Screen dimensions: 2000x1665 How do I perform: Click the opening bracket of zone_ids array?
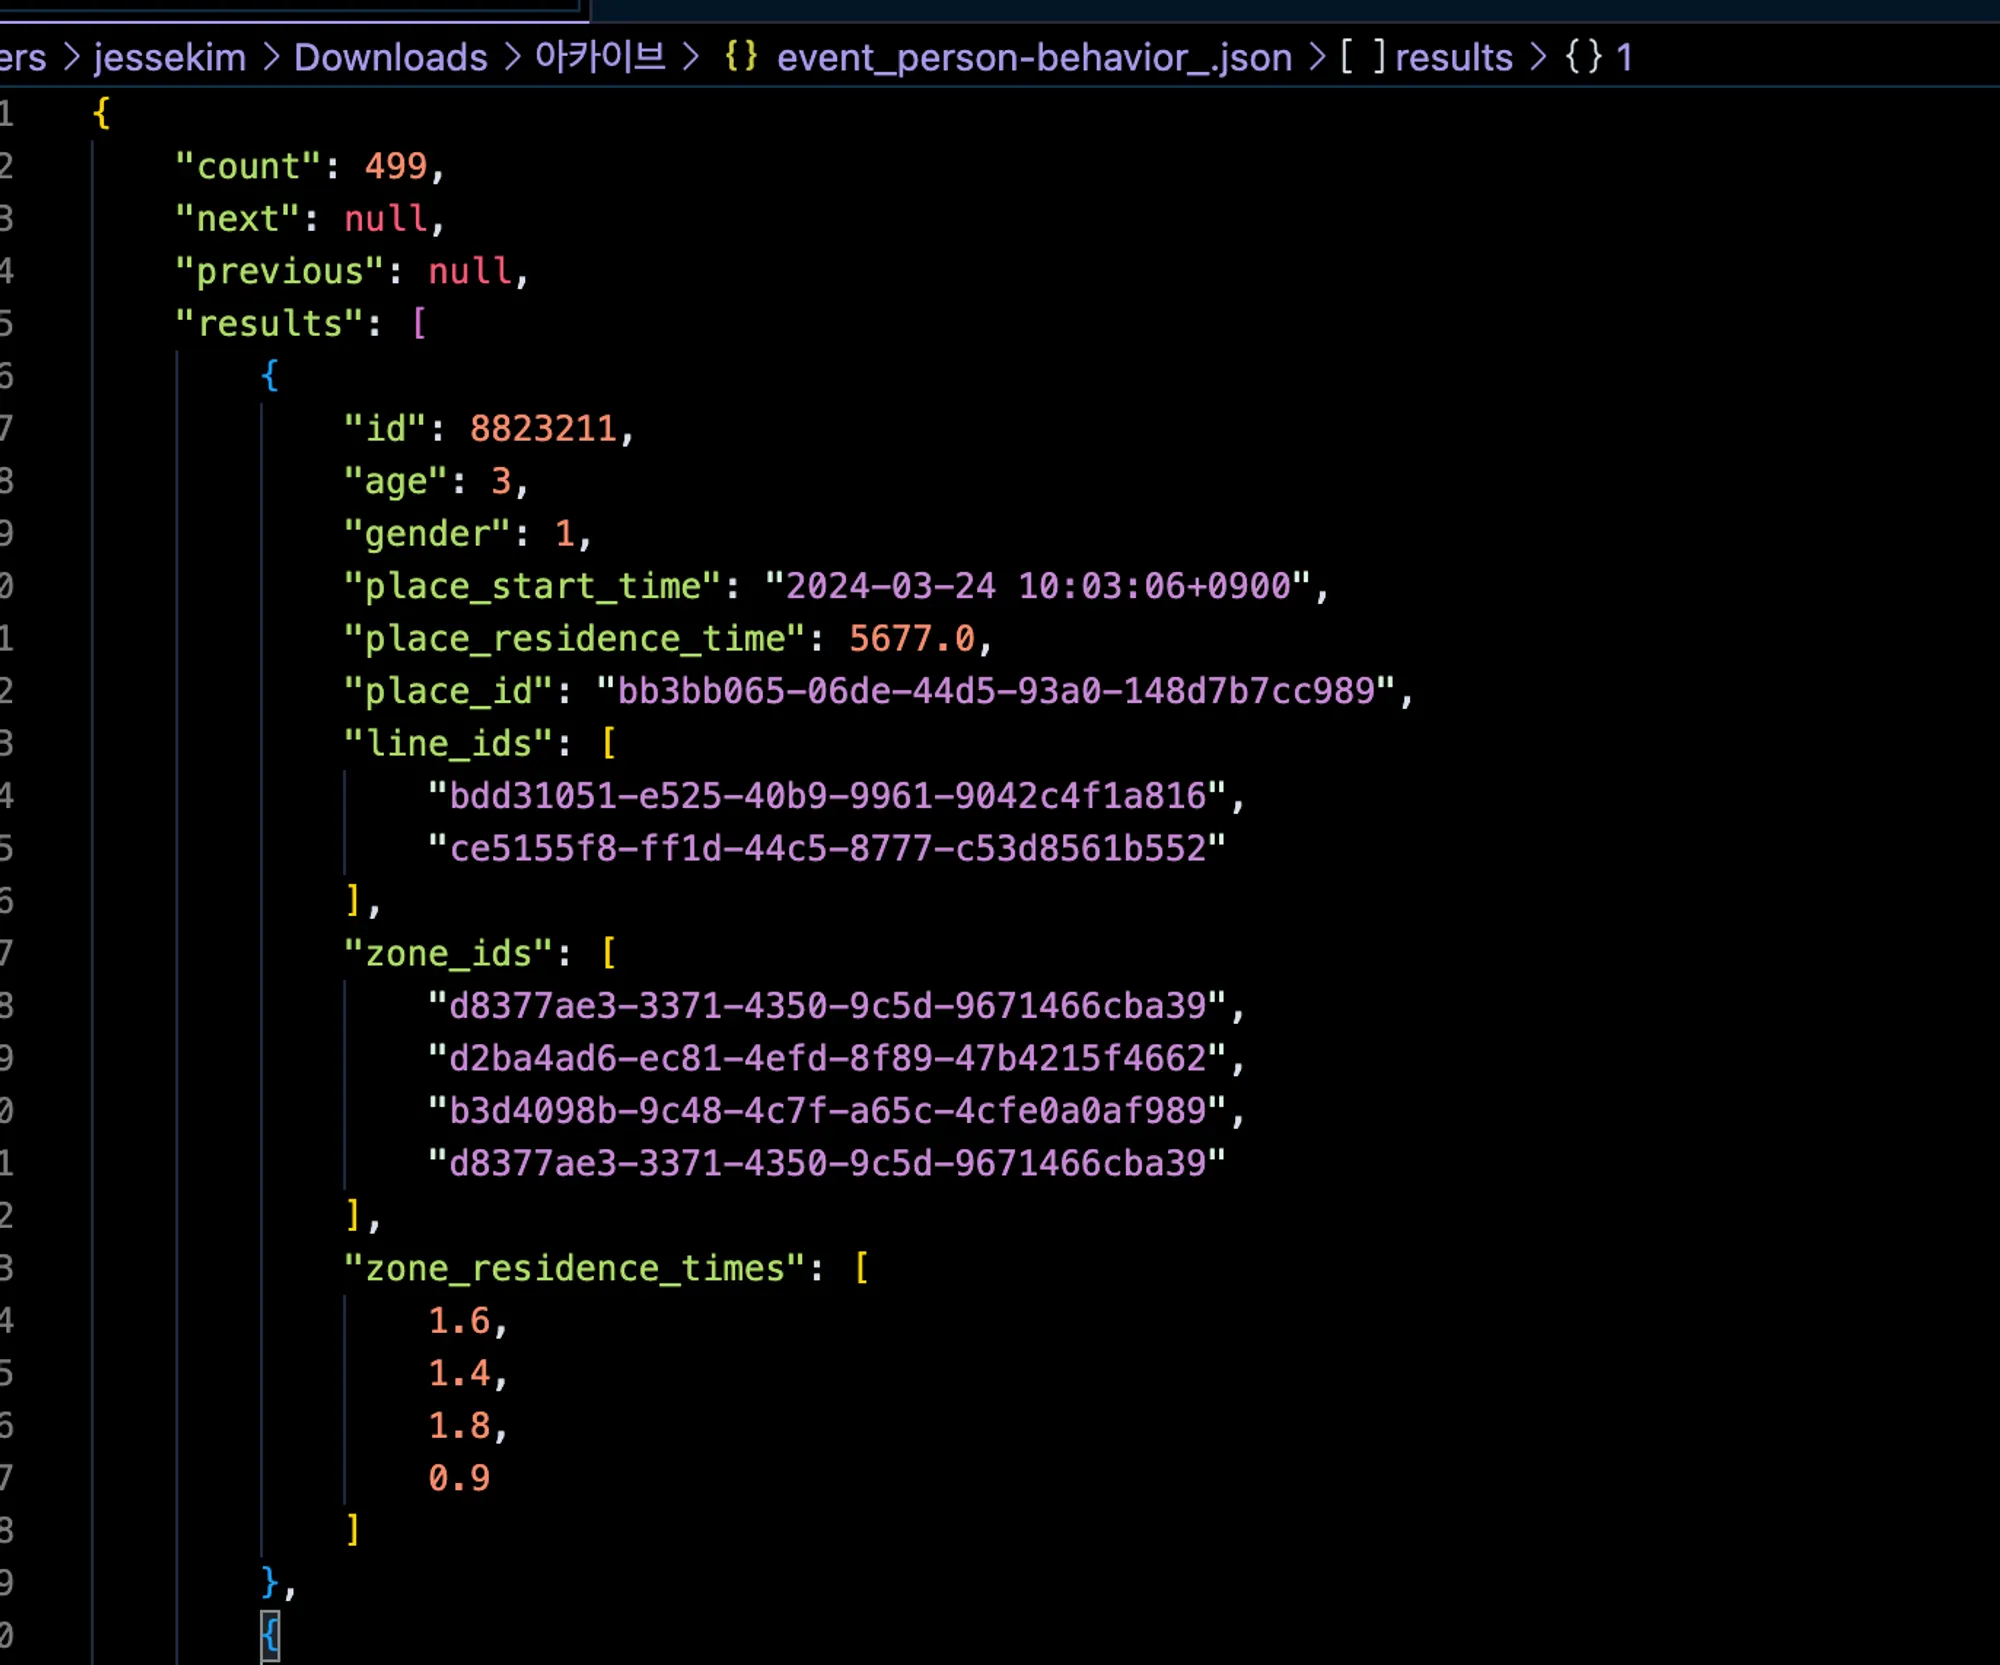pyautogui.click(x=608, y=953)
